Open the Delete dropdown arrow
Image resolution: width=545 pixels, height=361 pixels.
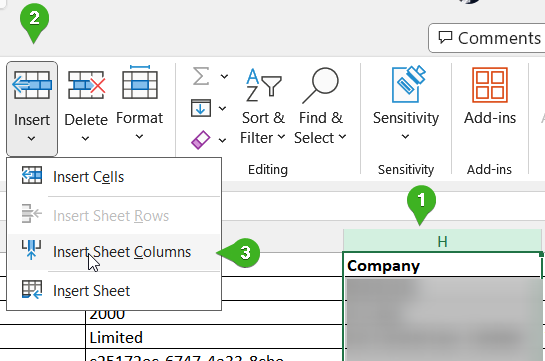coord(86,139)
